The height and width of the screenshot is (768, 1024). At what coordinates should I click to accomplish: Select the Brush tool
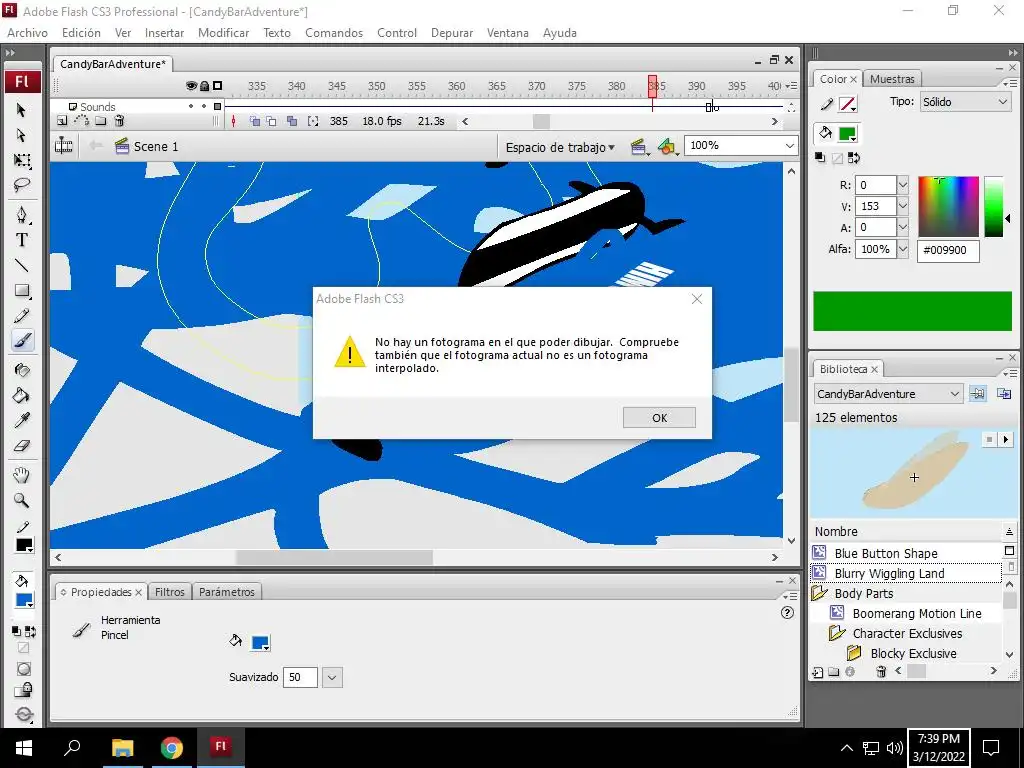pos(21,340)
